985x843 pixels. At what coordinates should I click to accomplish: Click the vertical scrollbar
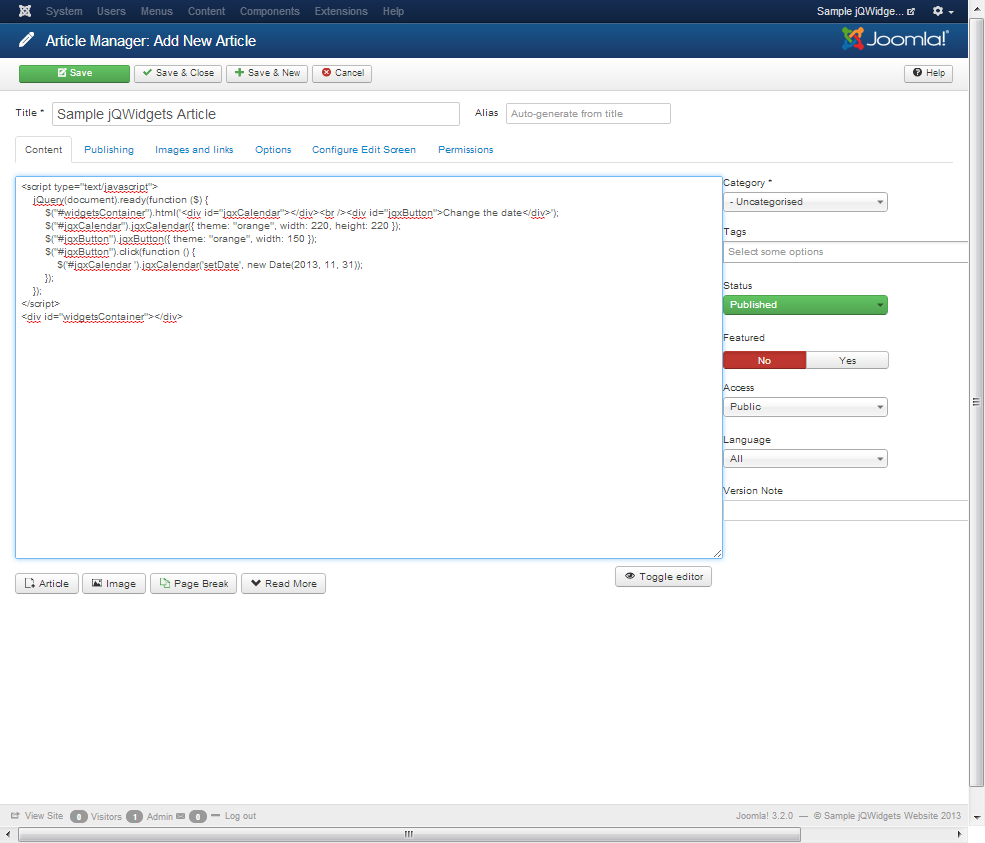pos(976,402)
